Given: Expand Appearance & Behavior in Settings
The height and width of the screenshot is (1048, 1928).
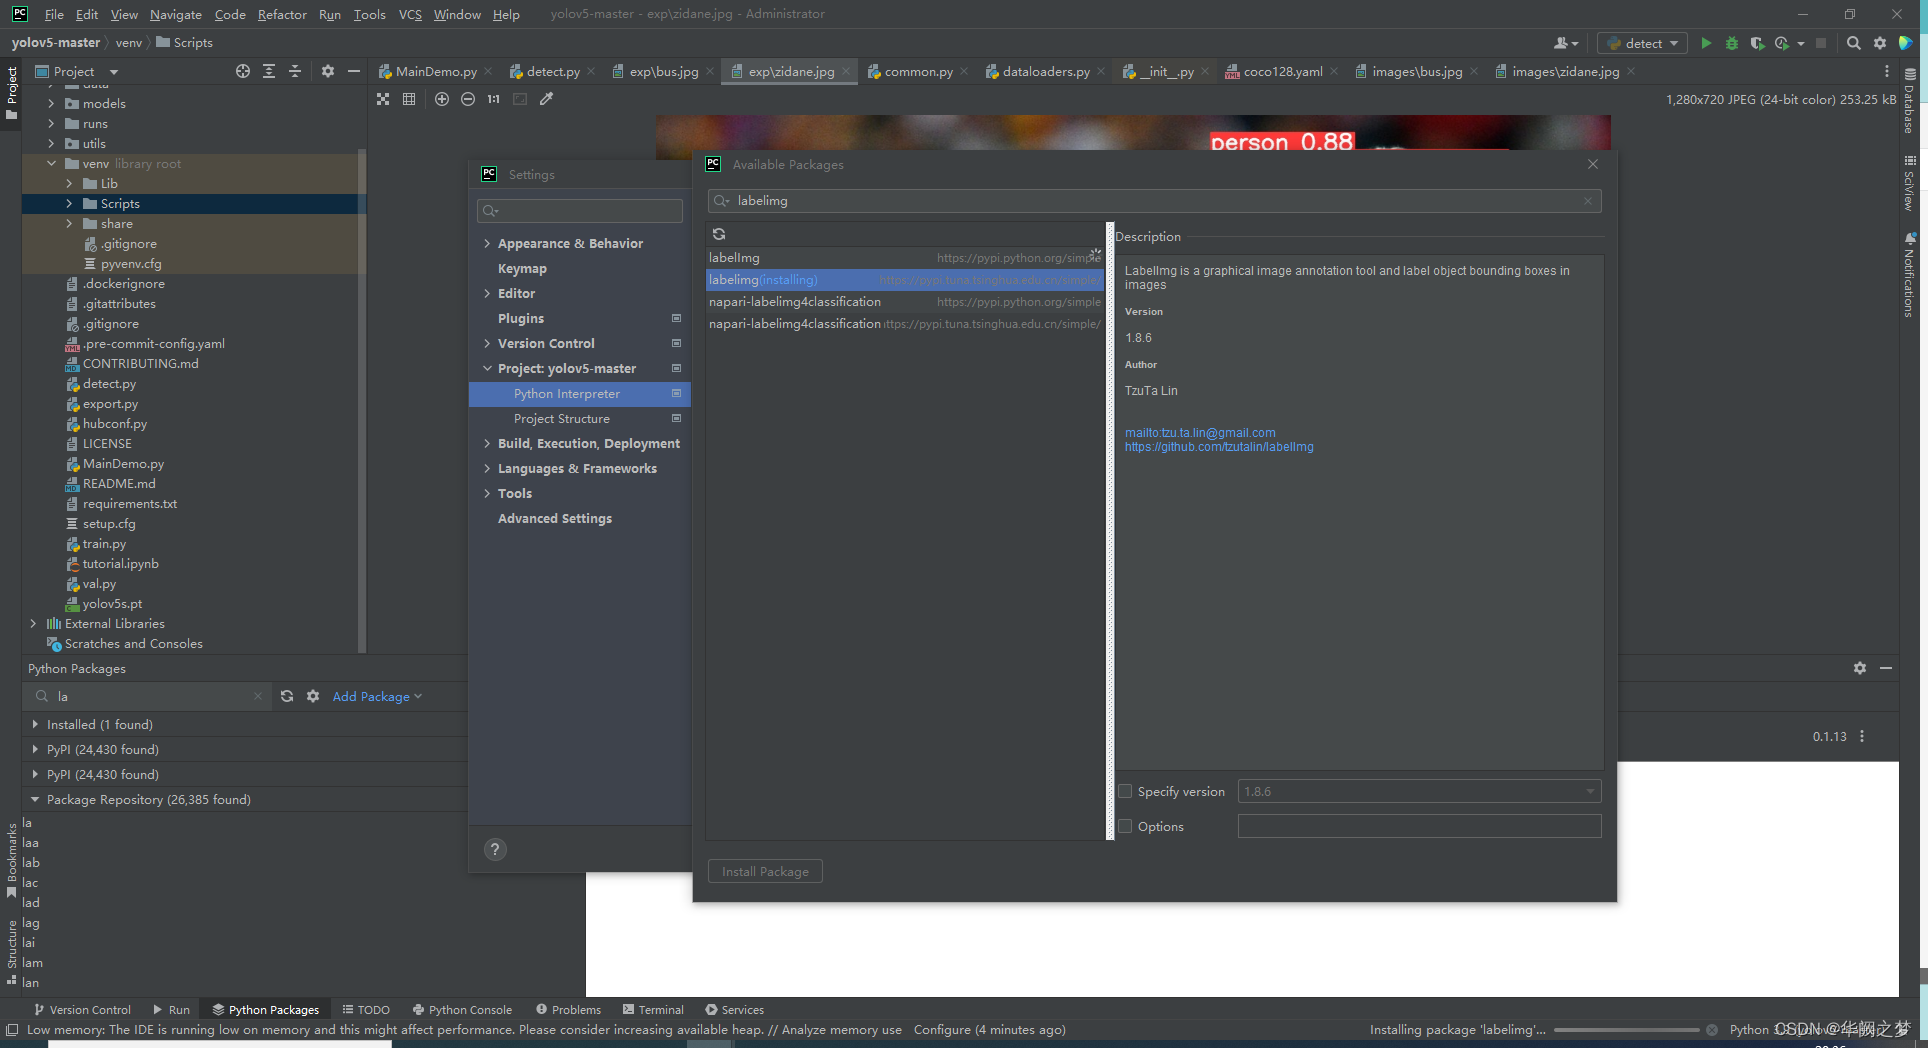Looking at the screenshot, I should (487, 243).
